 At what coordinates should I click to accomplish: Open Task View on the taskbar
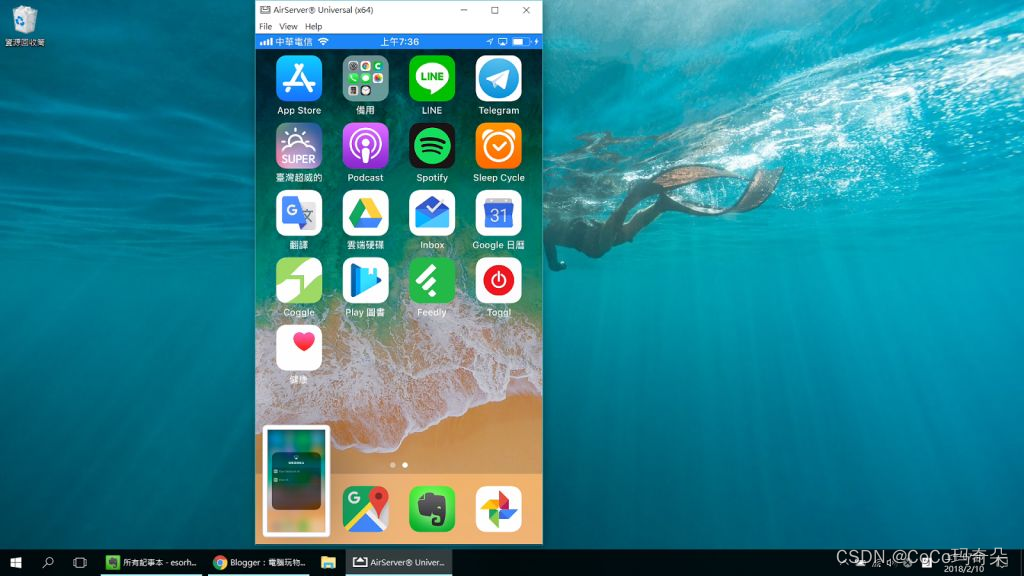click(80, 562)
